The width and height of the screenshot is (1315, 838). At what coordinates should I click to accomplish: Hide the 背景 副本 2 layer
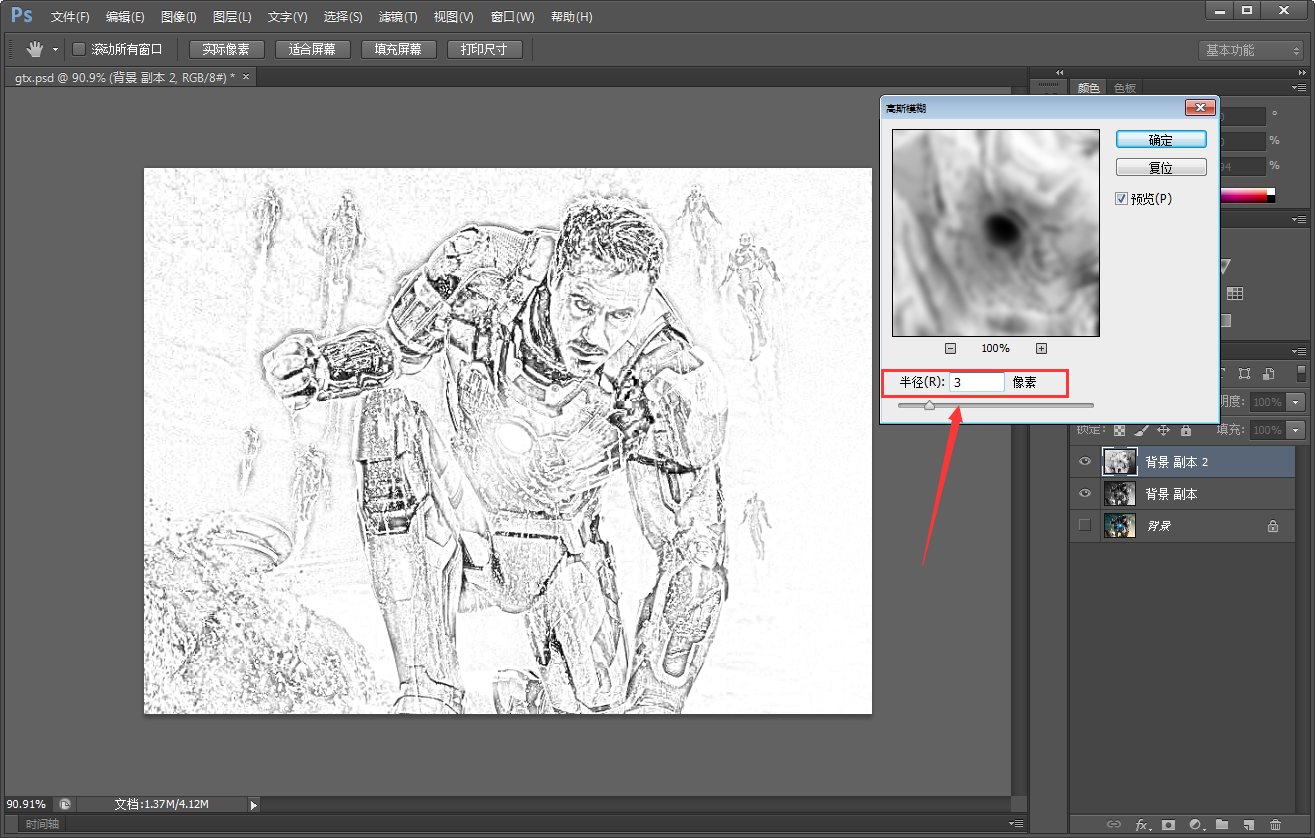(1085, 462)
